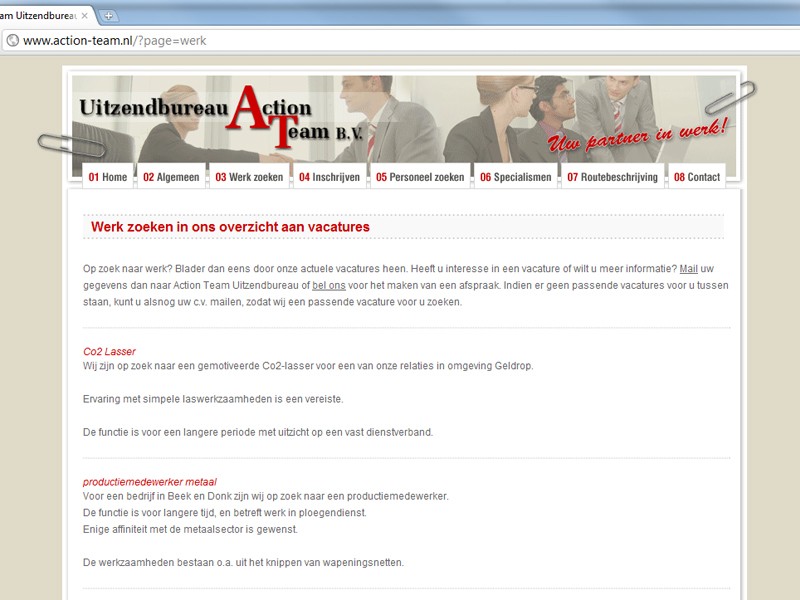Image resolution: width=800 pixels, height=600 pixels.
Task: Click the Action Team B.V. logo
Action: (221, 116)
